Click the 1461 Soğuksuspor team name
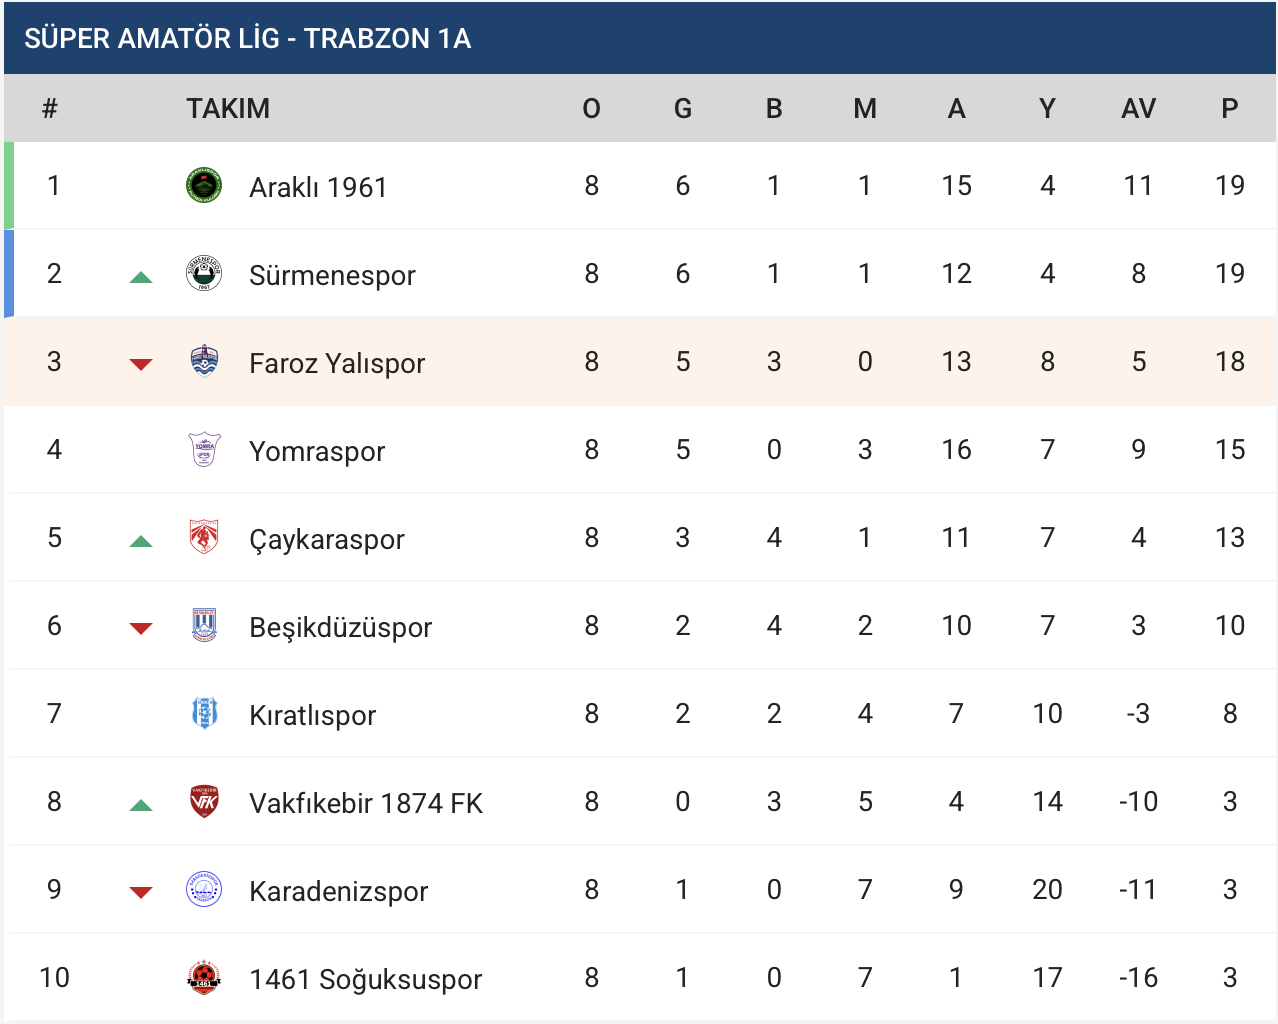The height and width of the screenshot is (1024, 1278). (x=365, y=979)
